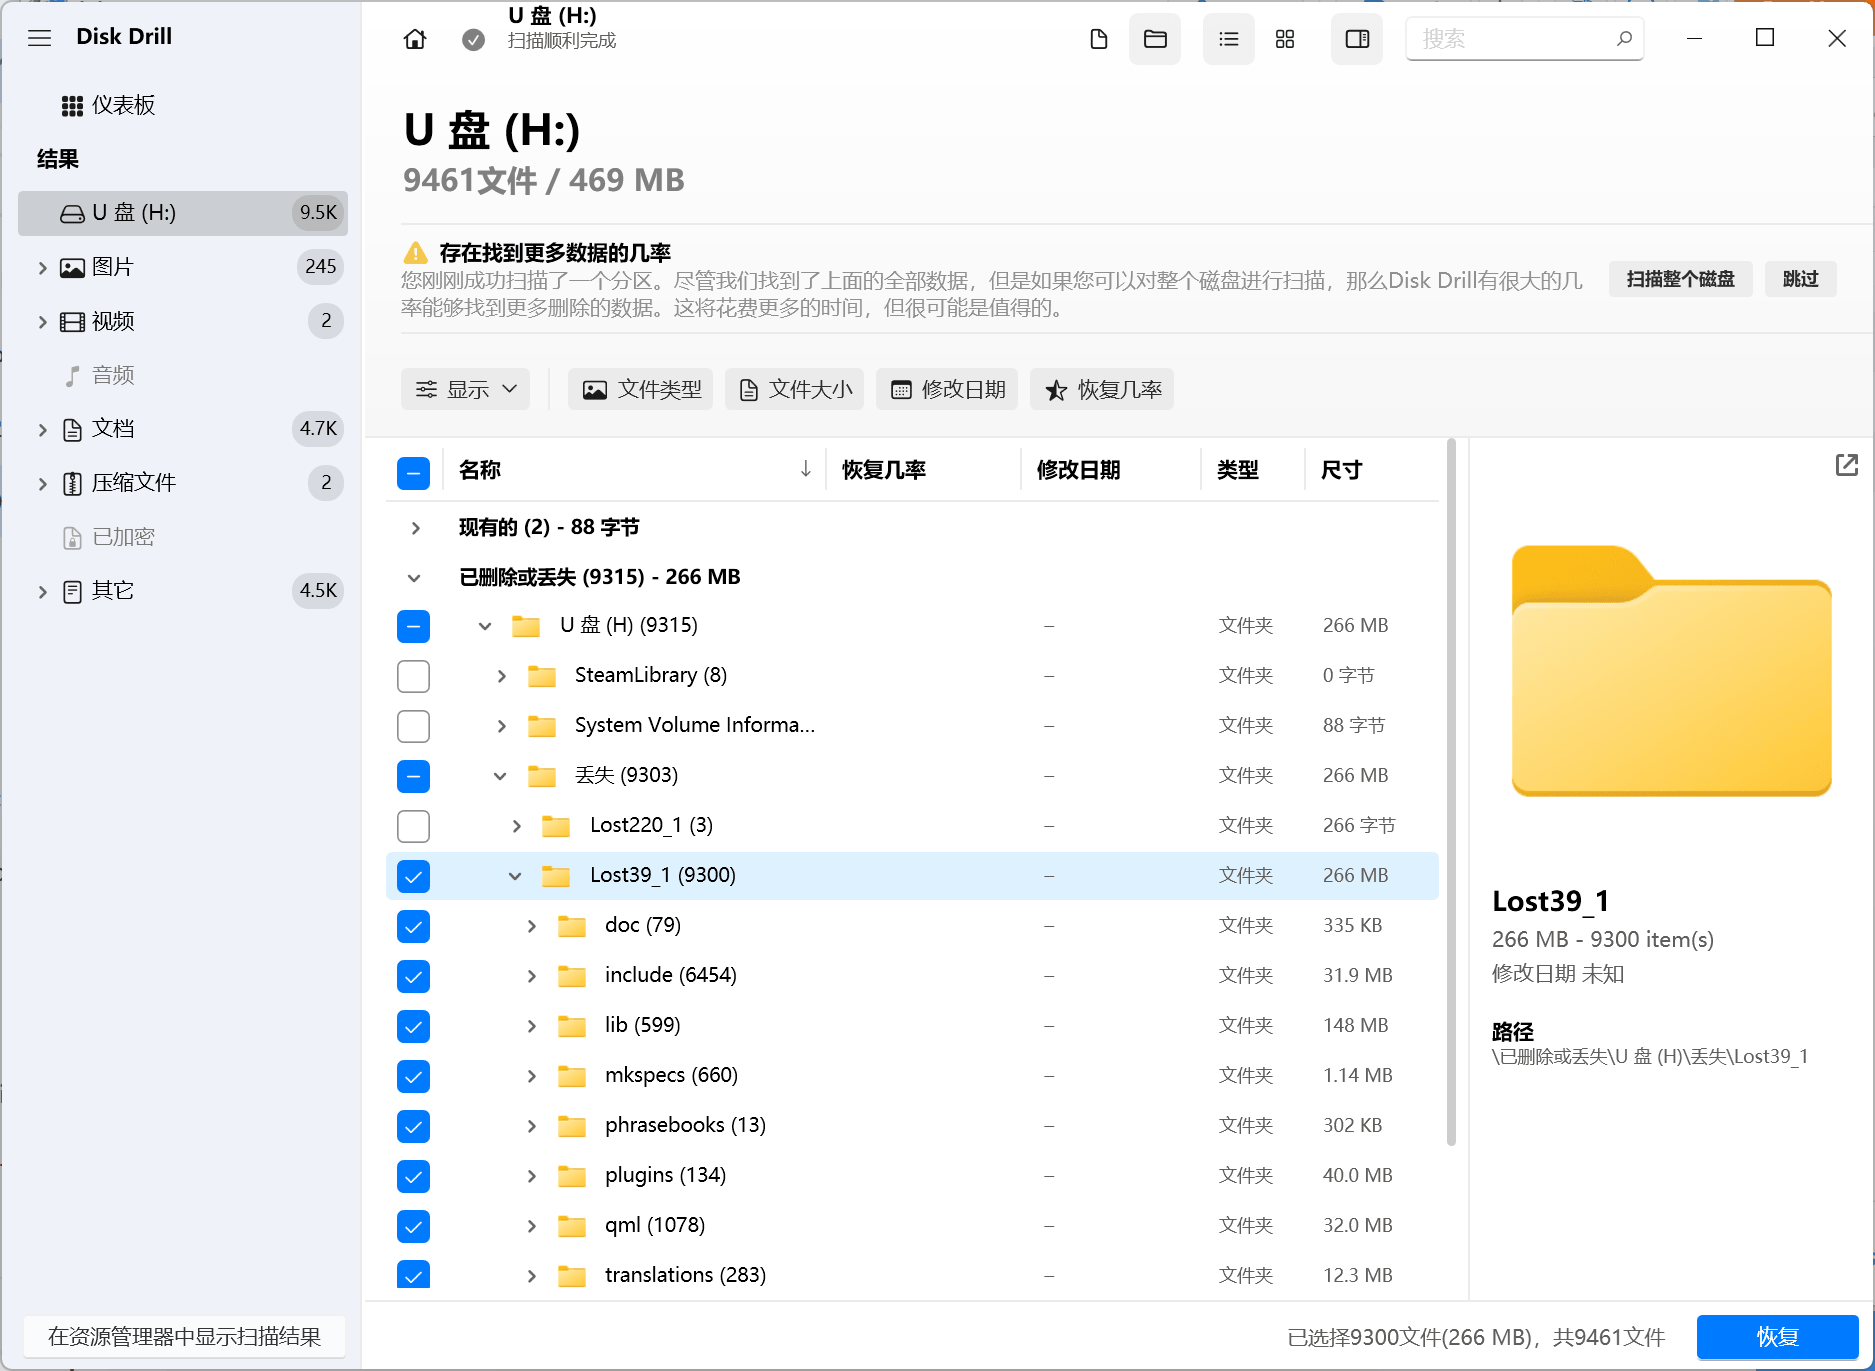Image resolution: width=1875 pixels, height=1371 pixels.
Task: Expand qml (1078) folder
Action: [531, 1226]
